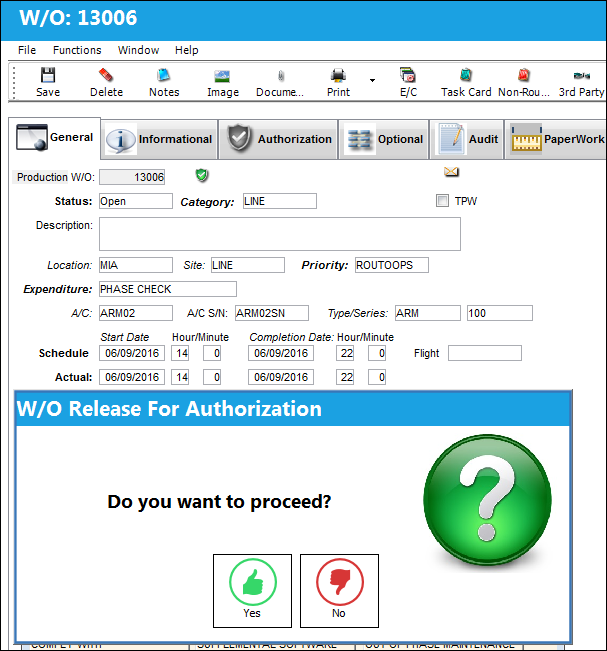Open the Document paperclip icon
The image size is (607, 651).
coord(281,76)
